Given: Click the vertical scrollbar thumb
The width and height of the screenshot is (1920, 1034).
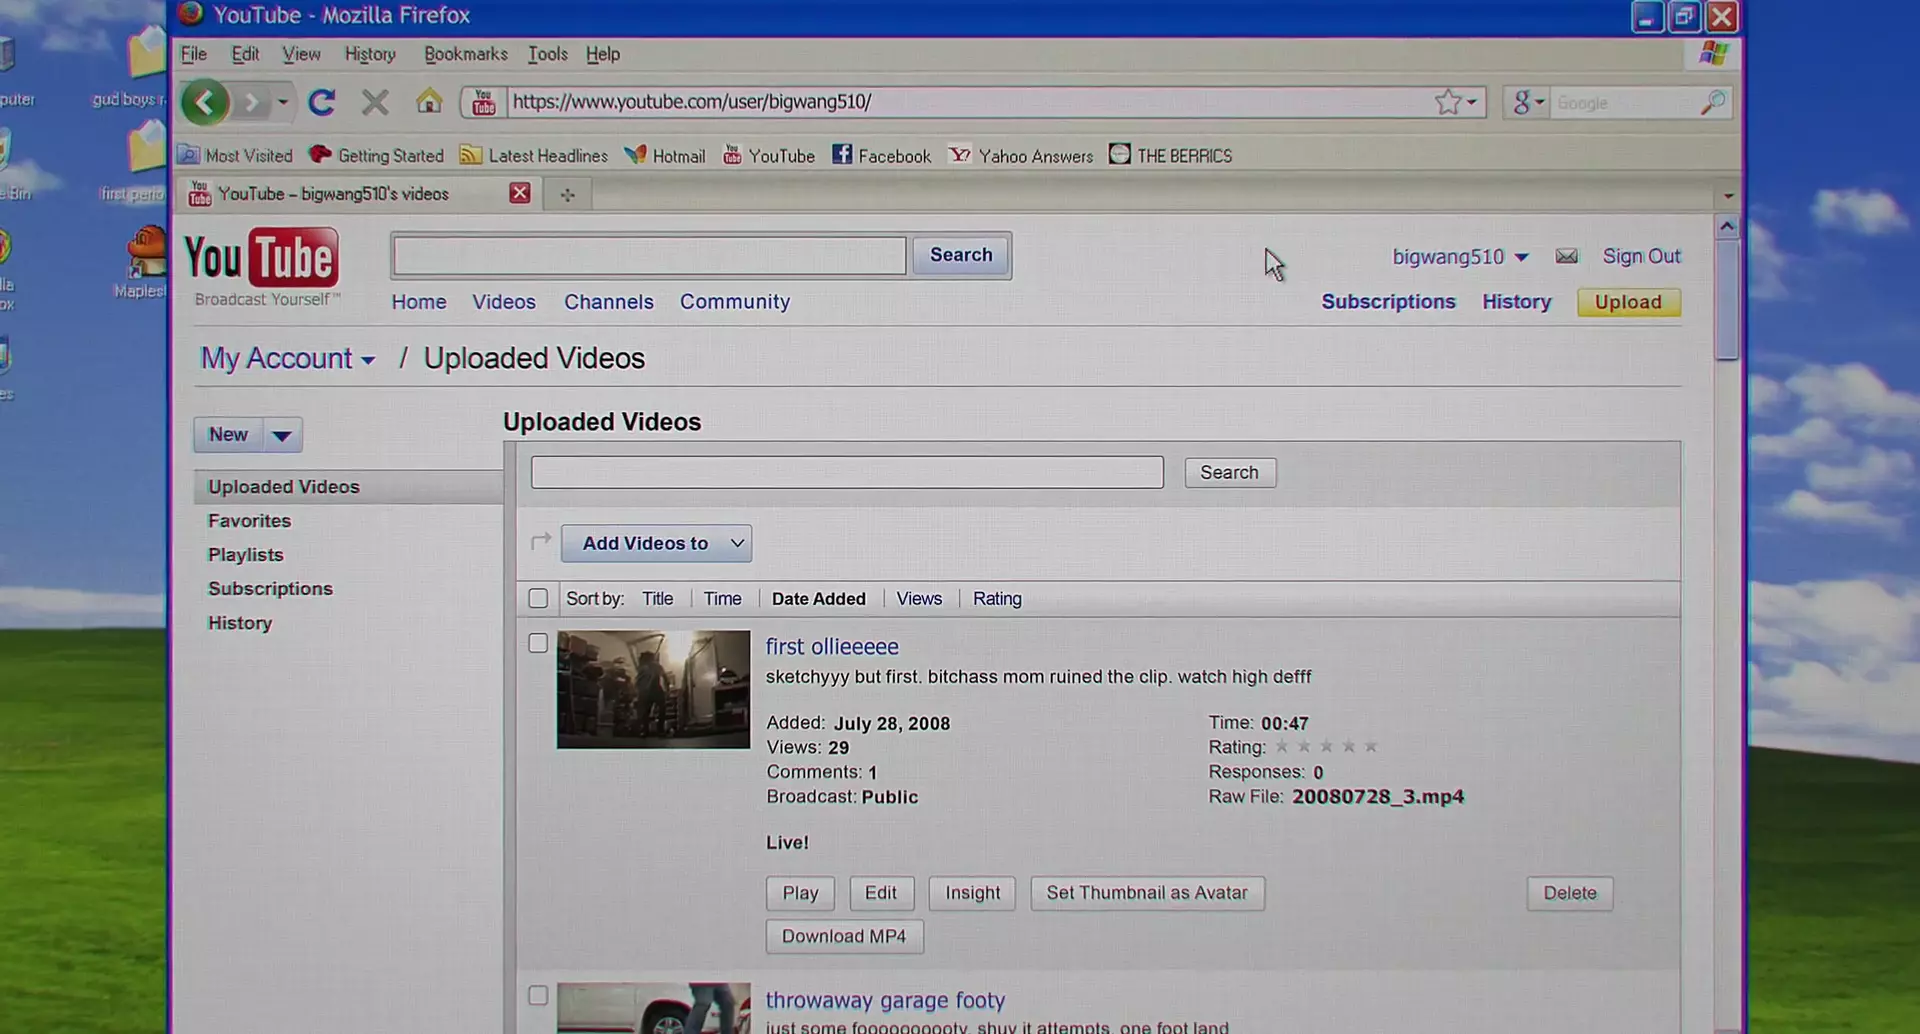Looking at the screenshot, I should [x=1727, y=300].
